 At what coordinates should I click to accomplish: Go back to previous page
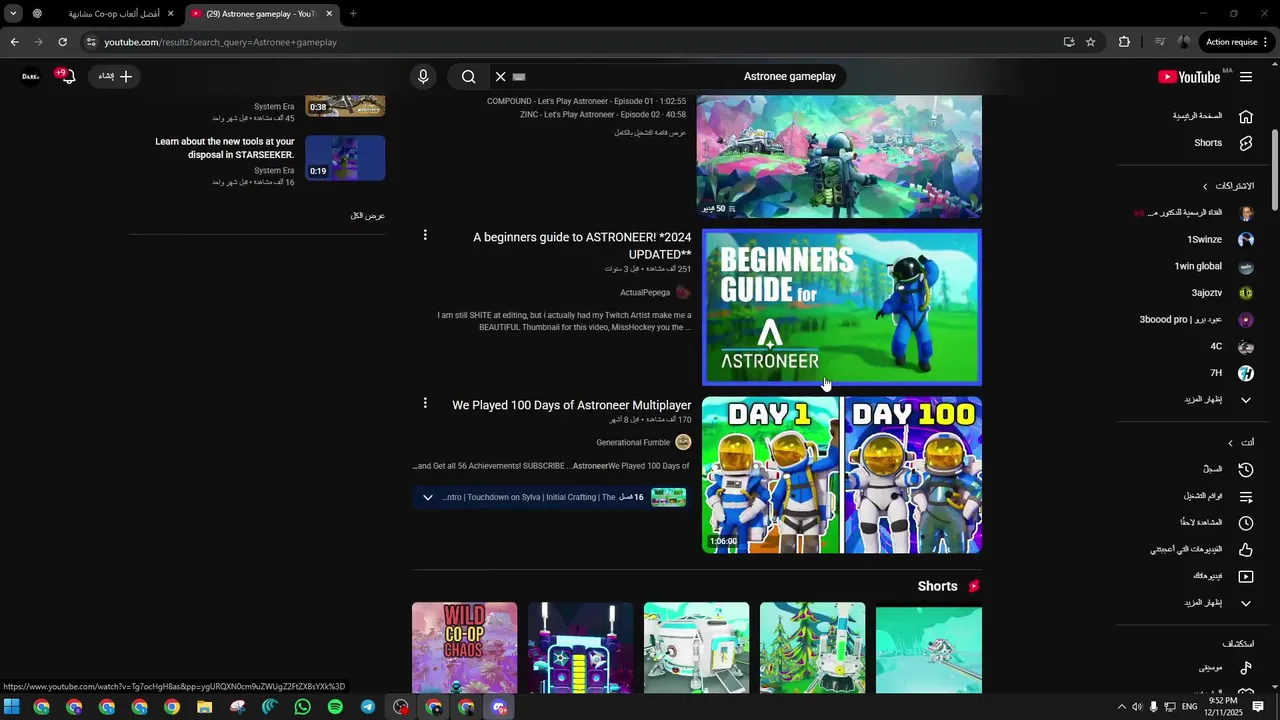pyautogui.click(x=14, y=42)
